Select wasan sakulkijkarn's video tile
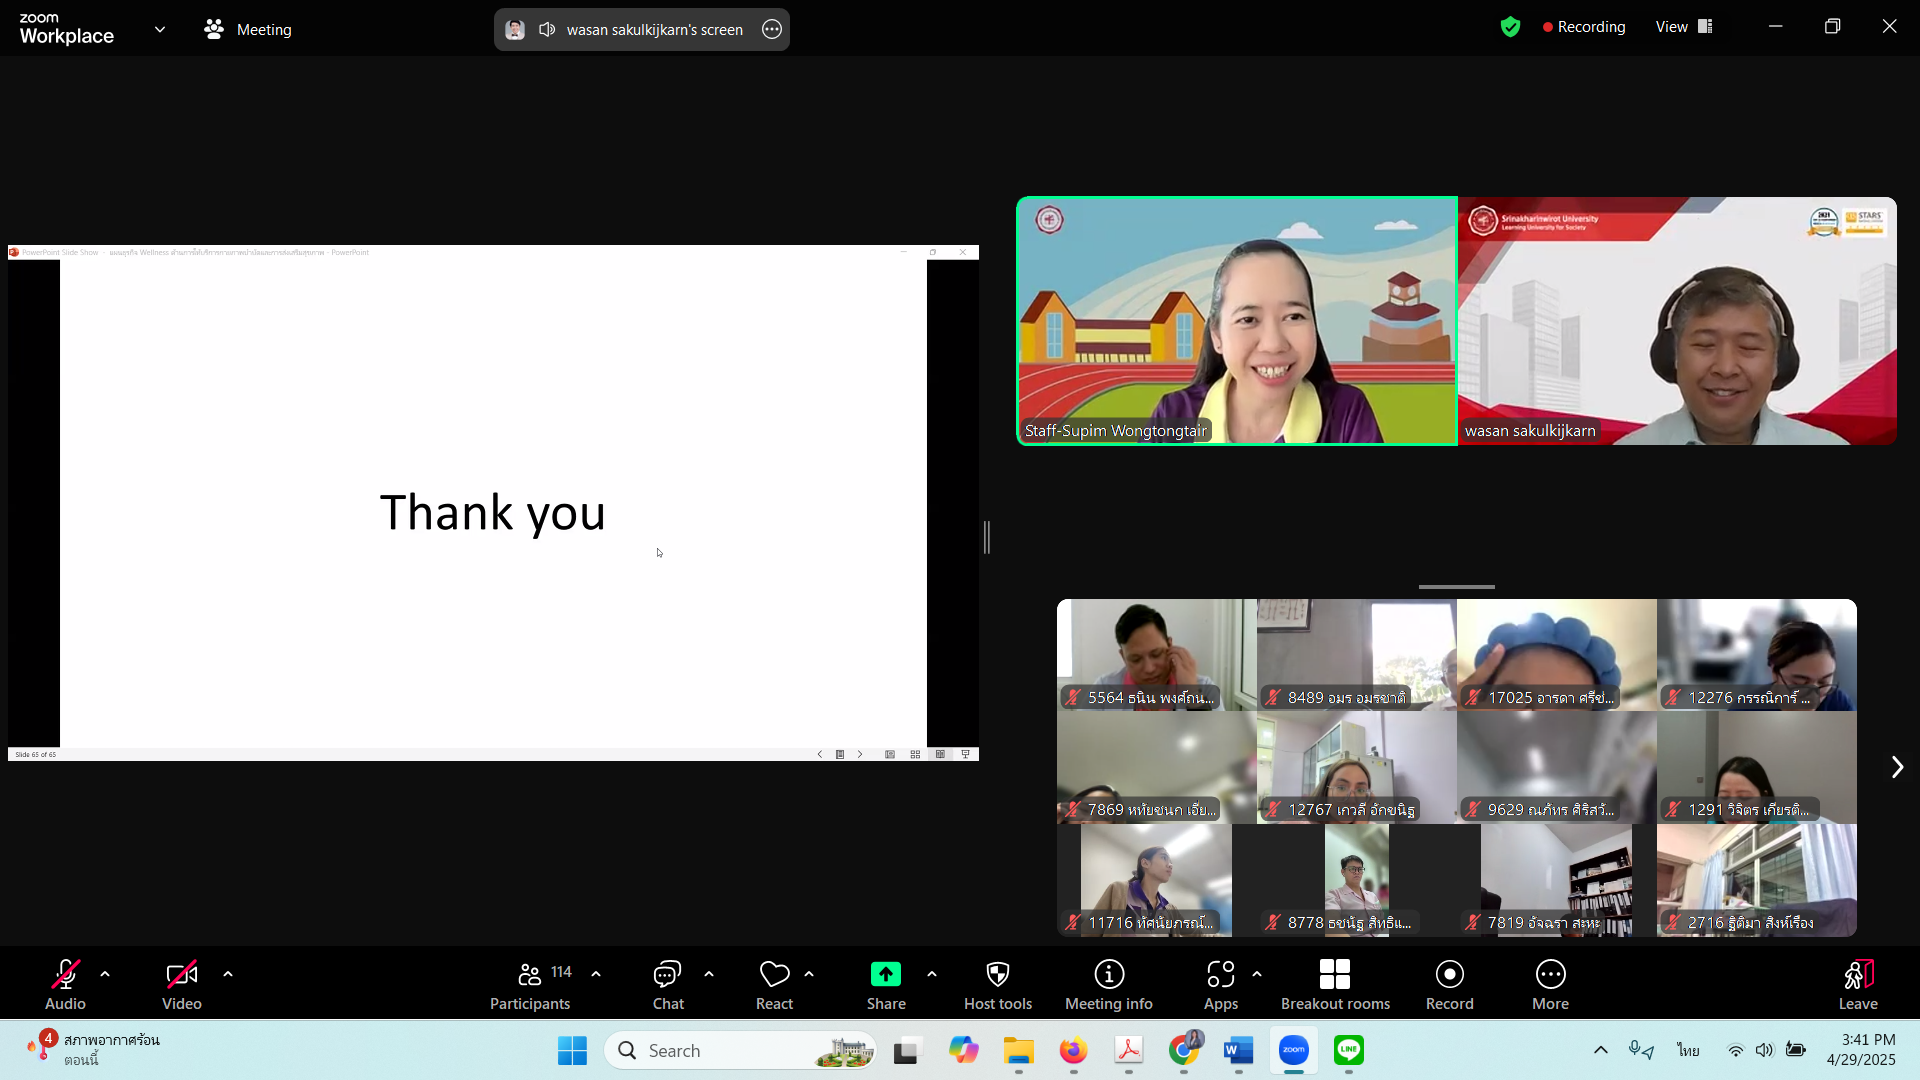 click(x=1677, y=321)
